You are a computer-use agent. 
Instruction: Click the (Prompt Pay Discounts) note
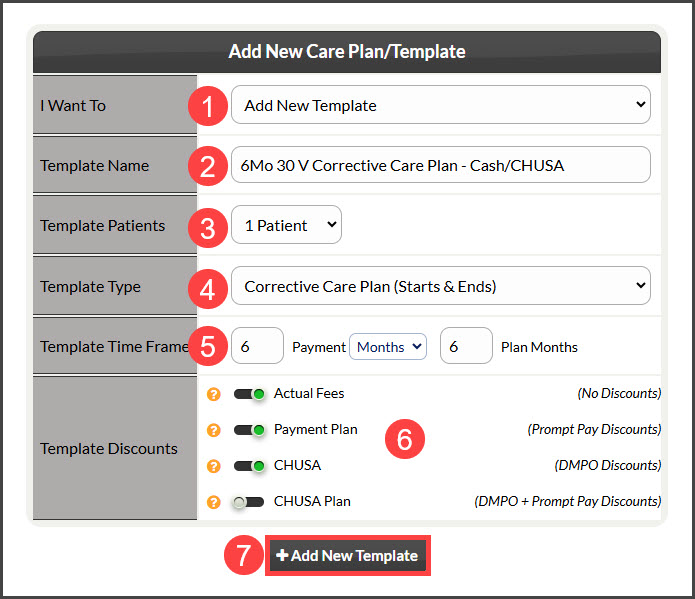594,429
